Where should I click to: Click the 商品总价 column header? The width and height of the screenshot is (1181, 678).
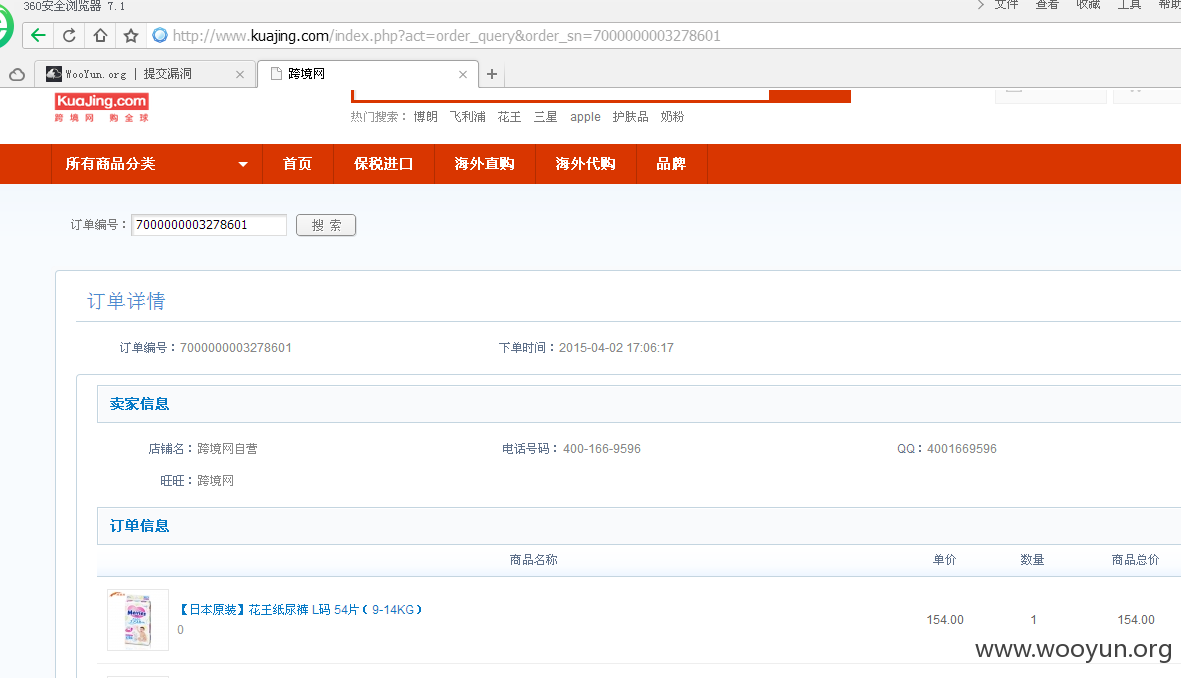pyautogui.click(x=1136, y=560)
